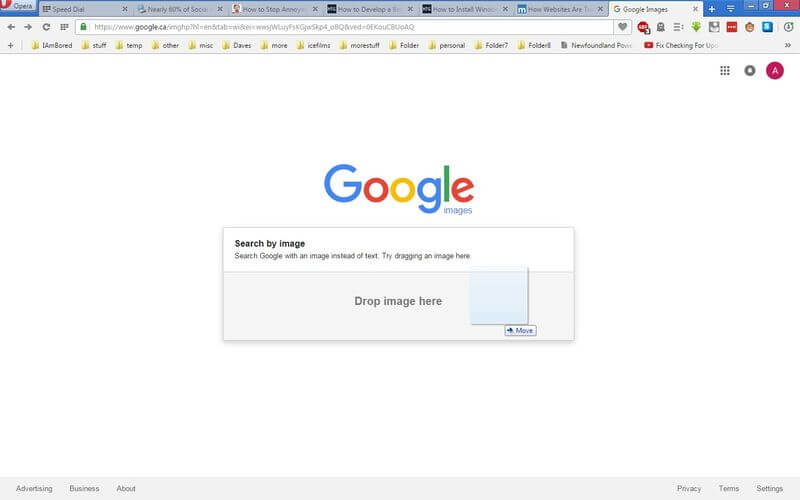800x500 pixels.
Task: Reload the current page
Action: coord(46,27)
